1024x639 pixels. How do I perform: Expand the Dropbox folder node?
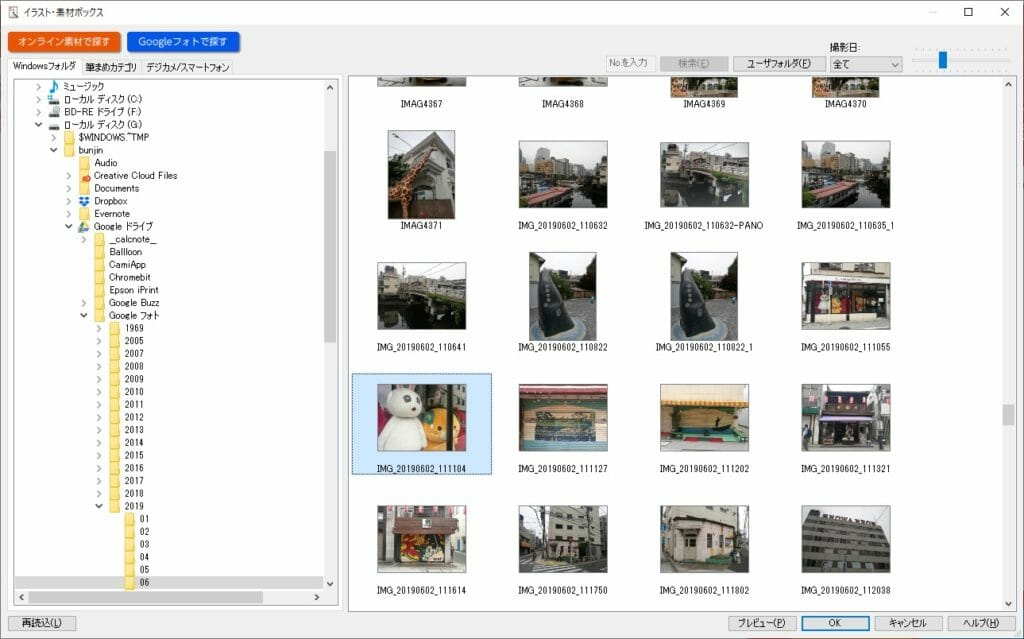69,201
